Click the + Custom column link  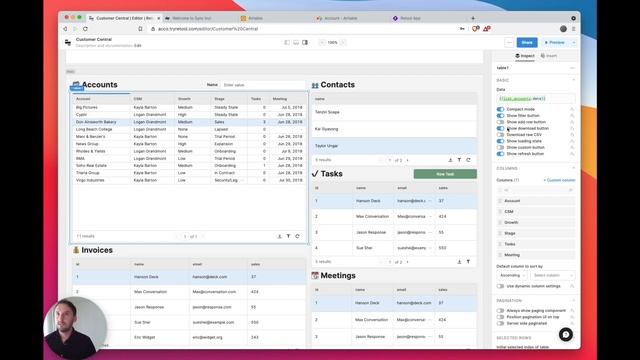click(x=559, y=180)
